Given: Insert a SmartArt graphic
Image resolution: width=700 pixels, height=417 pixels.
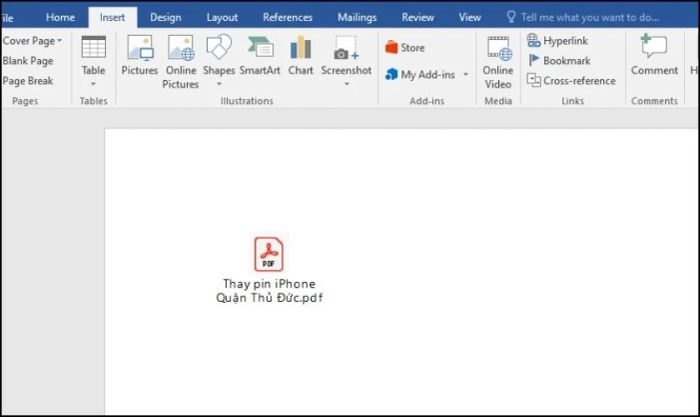Looking at the screenshot, I should click(x=260, y=47).
